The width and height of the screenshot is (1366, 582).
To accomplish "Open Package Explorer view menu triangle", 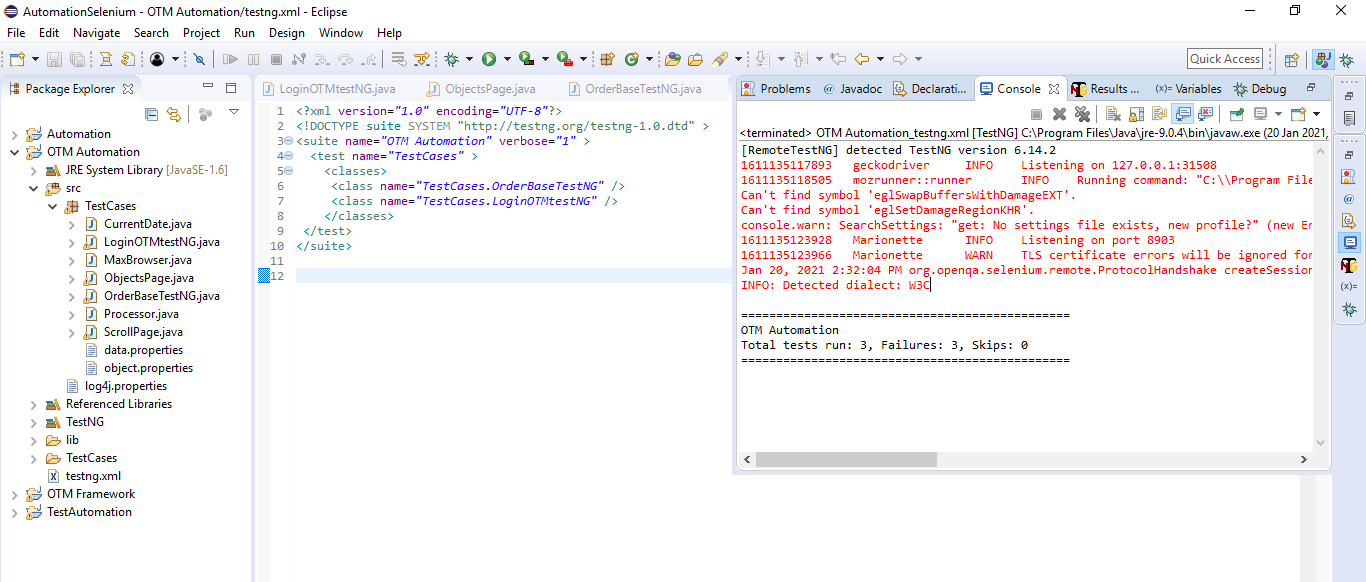I will [234, 112].
